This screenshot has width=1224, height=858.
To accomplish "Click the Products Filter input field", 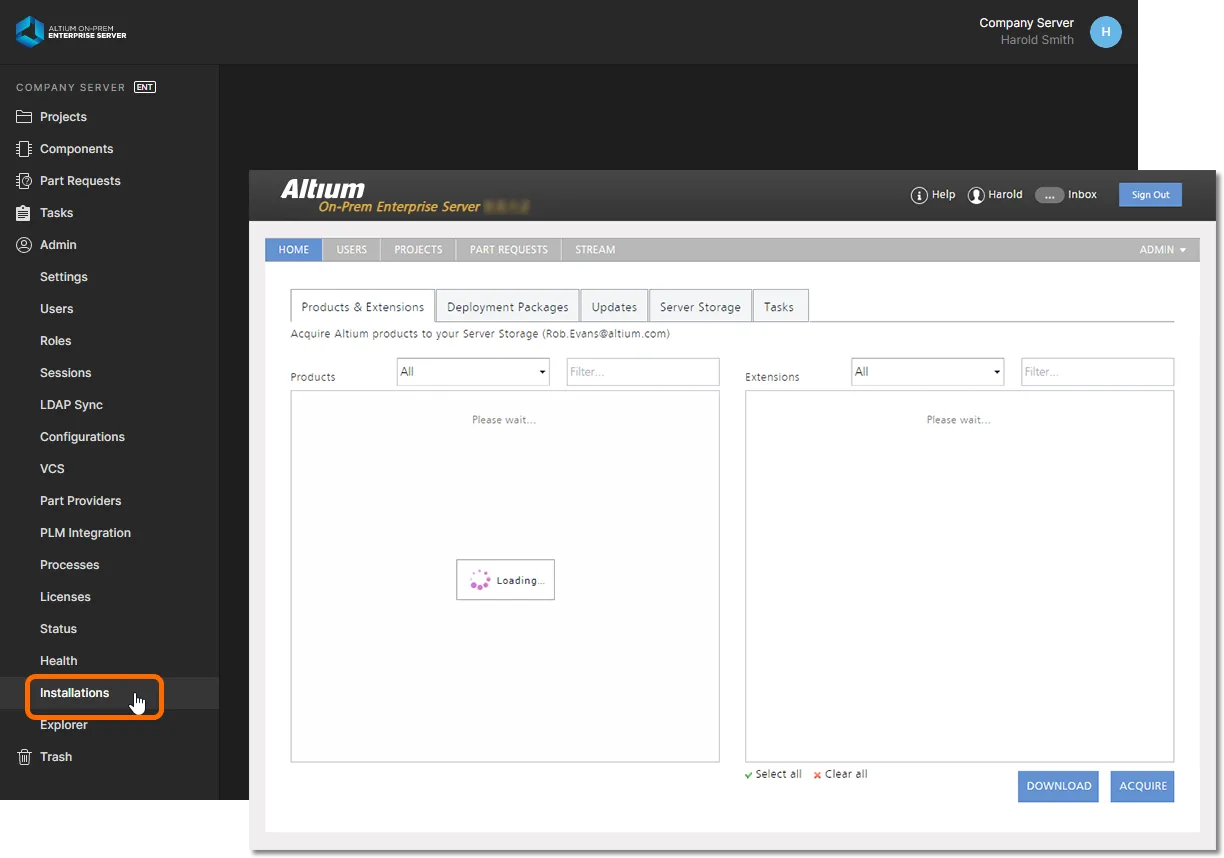I will (x=643, y=372).
